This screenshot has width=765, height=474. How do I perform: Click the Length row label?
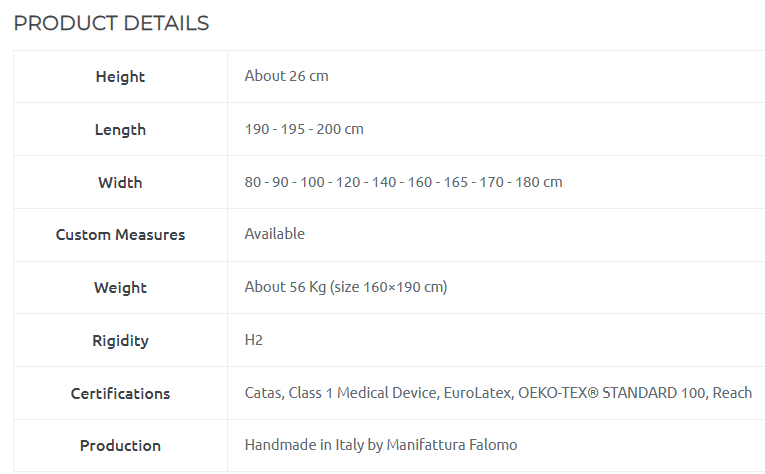(x=120, y=130)
